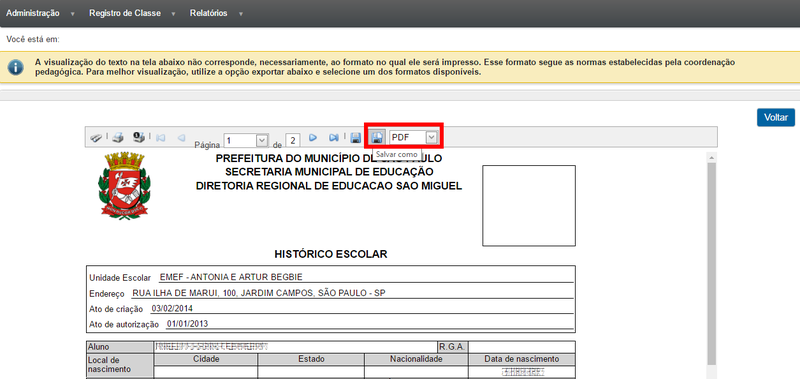Open the Relatórios menu

[x=209, y=13]
